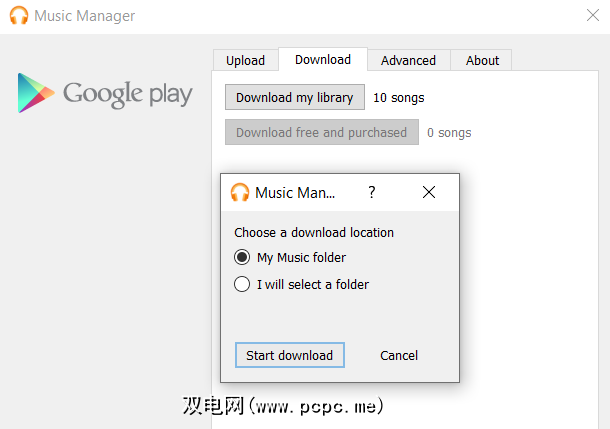This screenshot has width=610, height=429.
Task: Go to the Advanced tab
Action: tap(408, 60)
